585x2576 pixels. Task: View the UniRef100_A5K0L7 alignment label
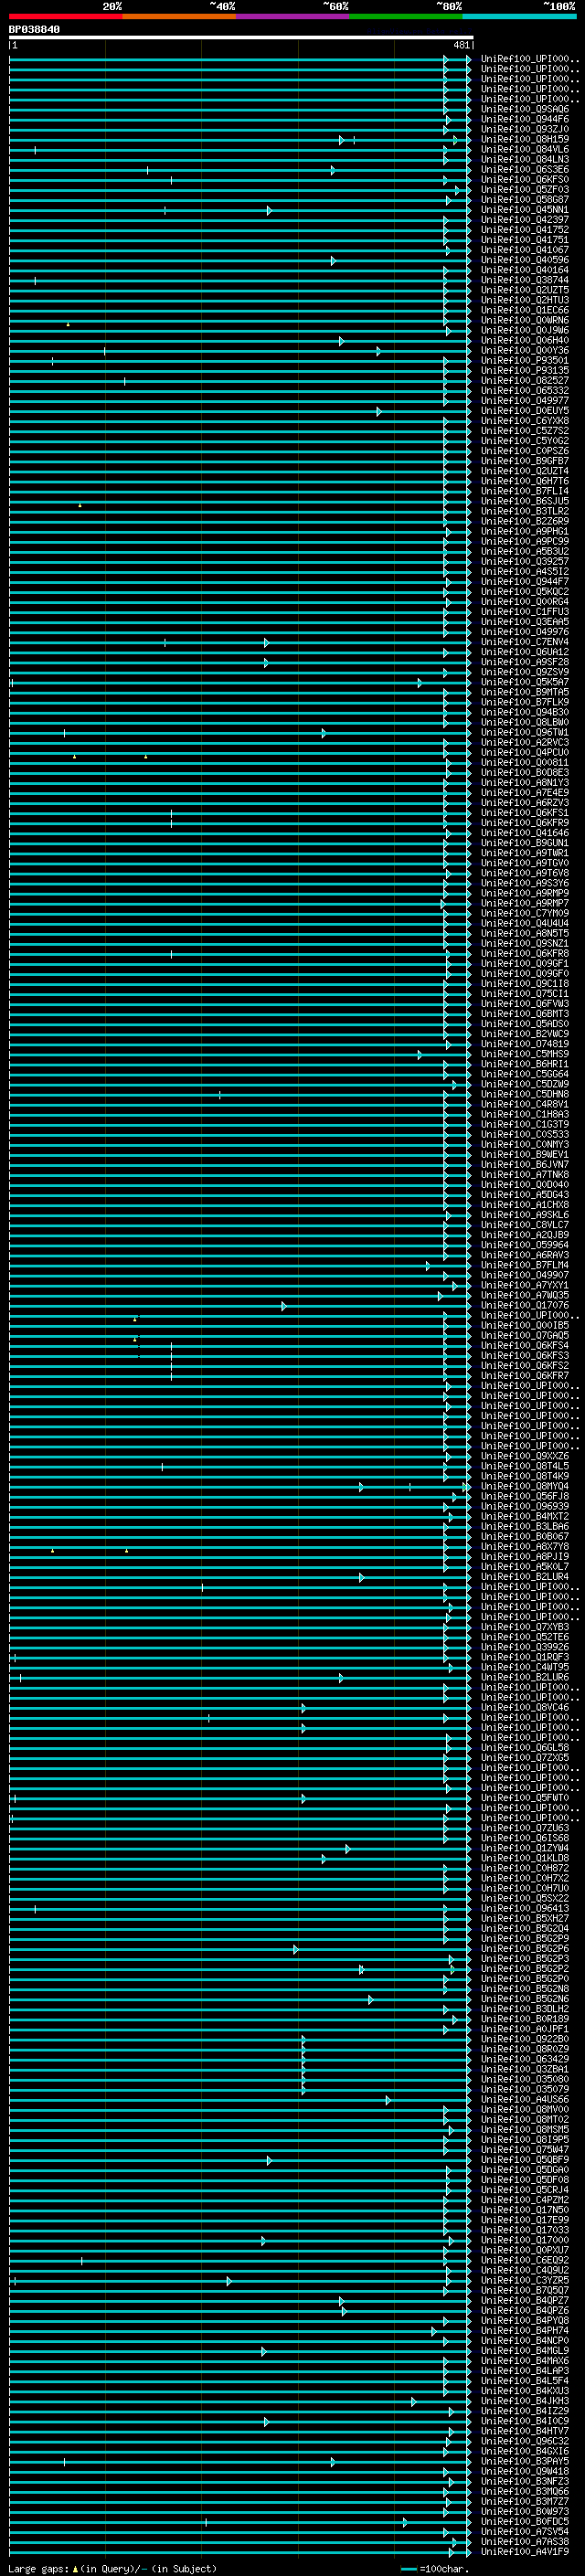click(525, 1566)
